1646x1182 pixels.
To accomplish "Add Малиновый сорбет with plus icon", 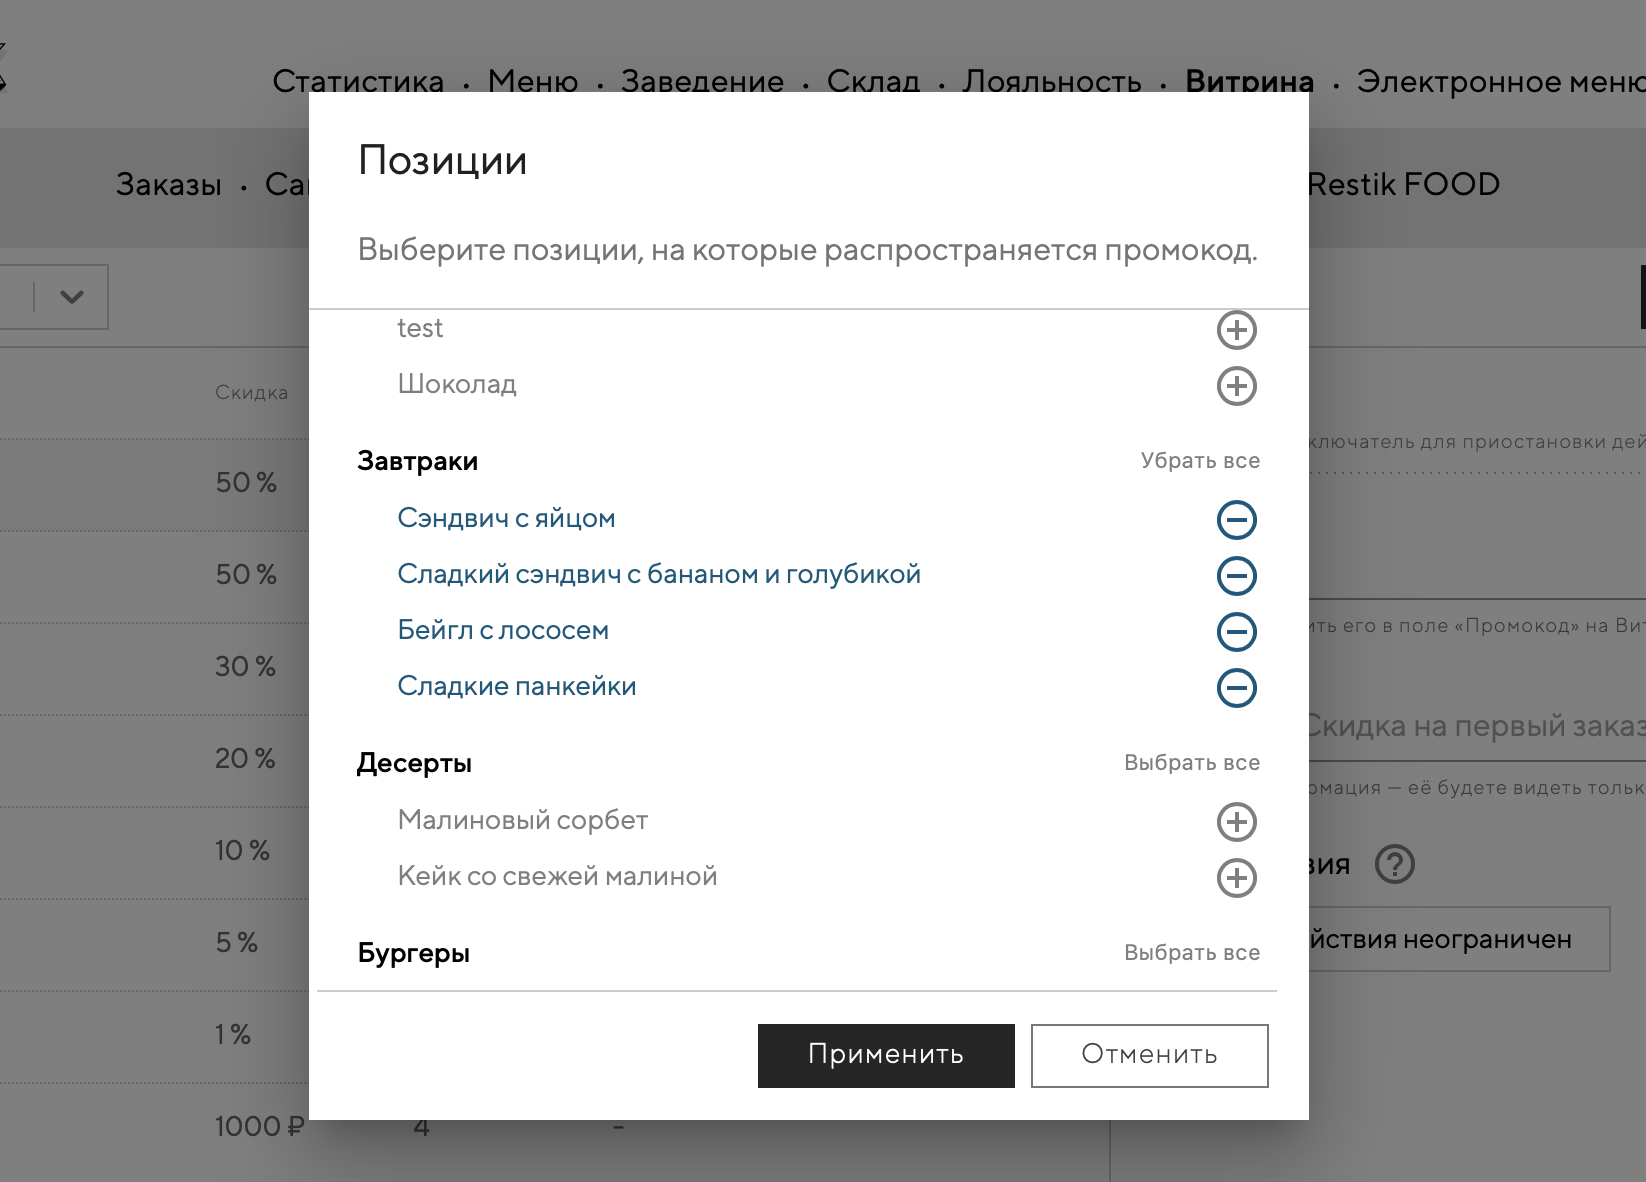I will [1236, 822].
